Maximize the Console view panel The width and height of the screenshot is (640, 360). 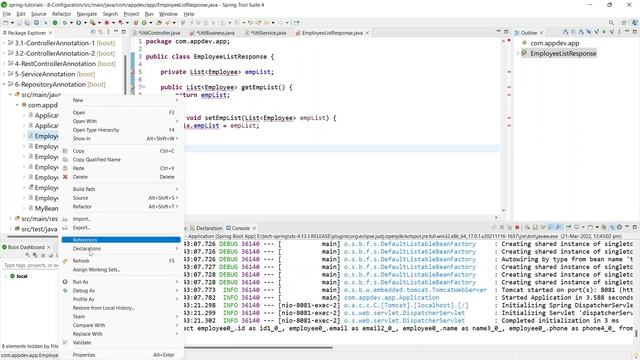[634, 227]
